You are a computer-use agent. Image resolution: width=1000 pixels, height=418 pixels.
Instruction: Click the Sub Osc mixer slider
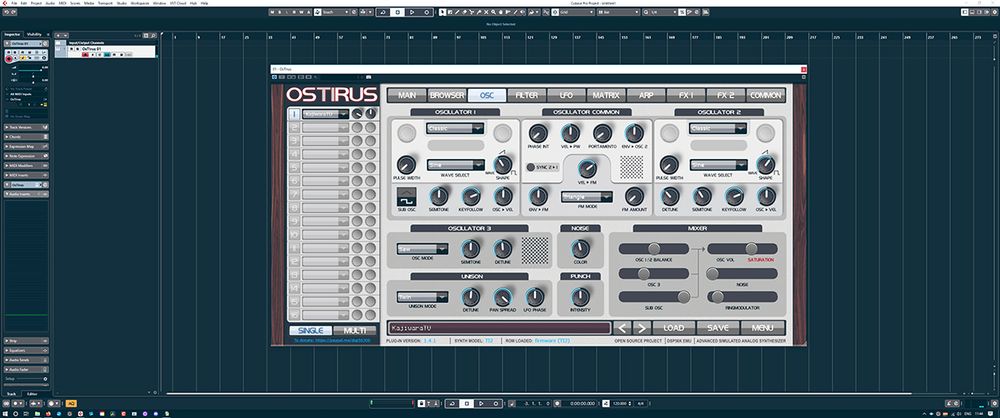(x=654, y=297)
